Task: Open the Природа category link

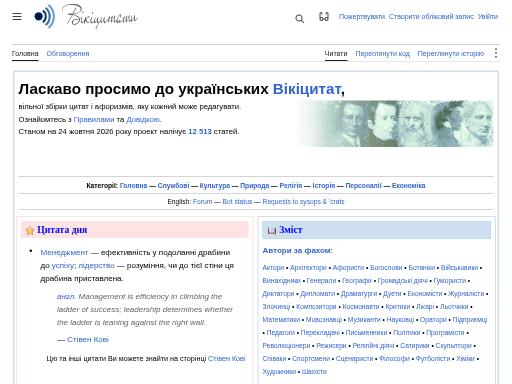Action: [255, 186]
